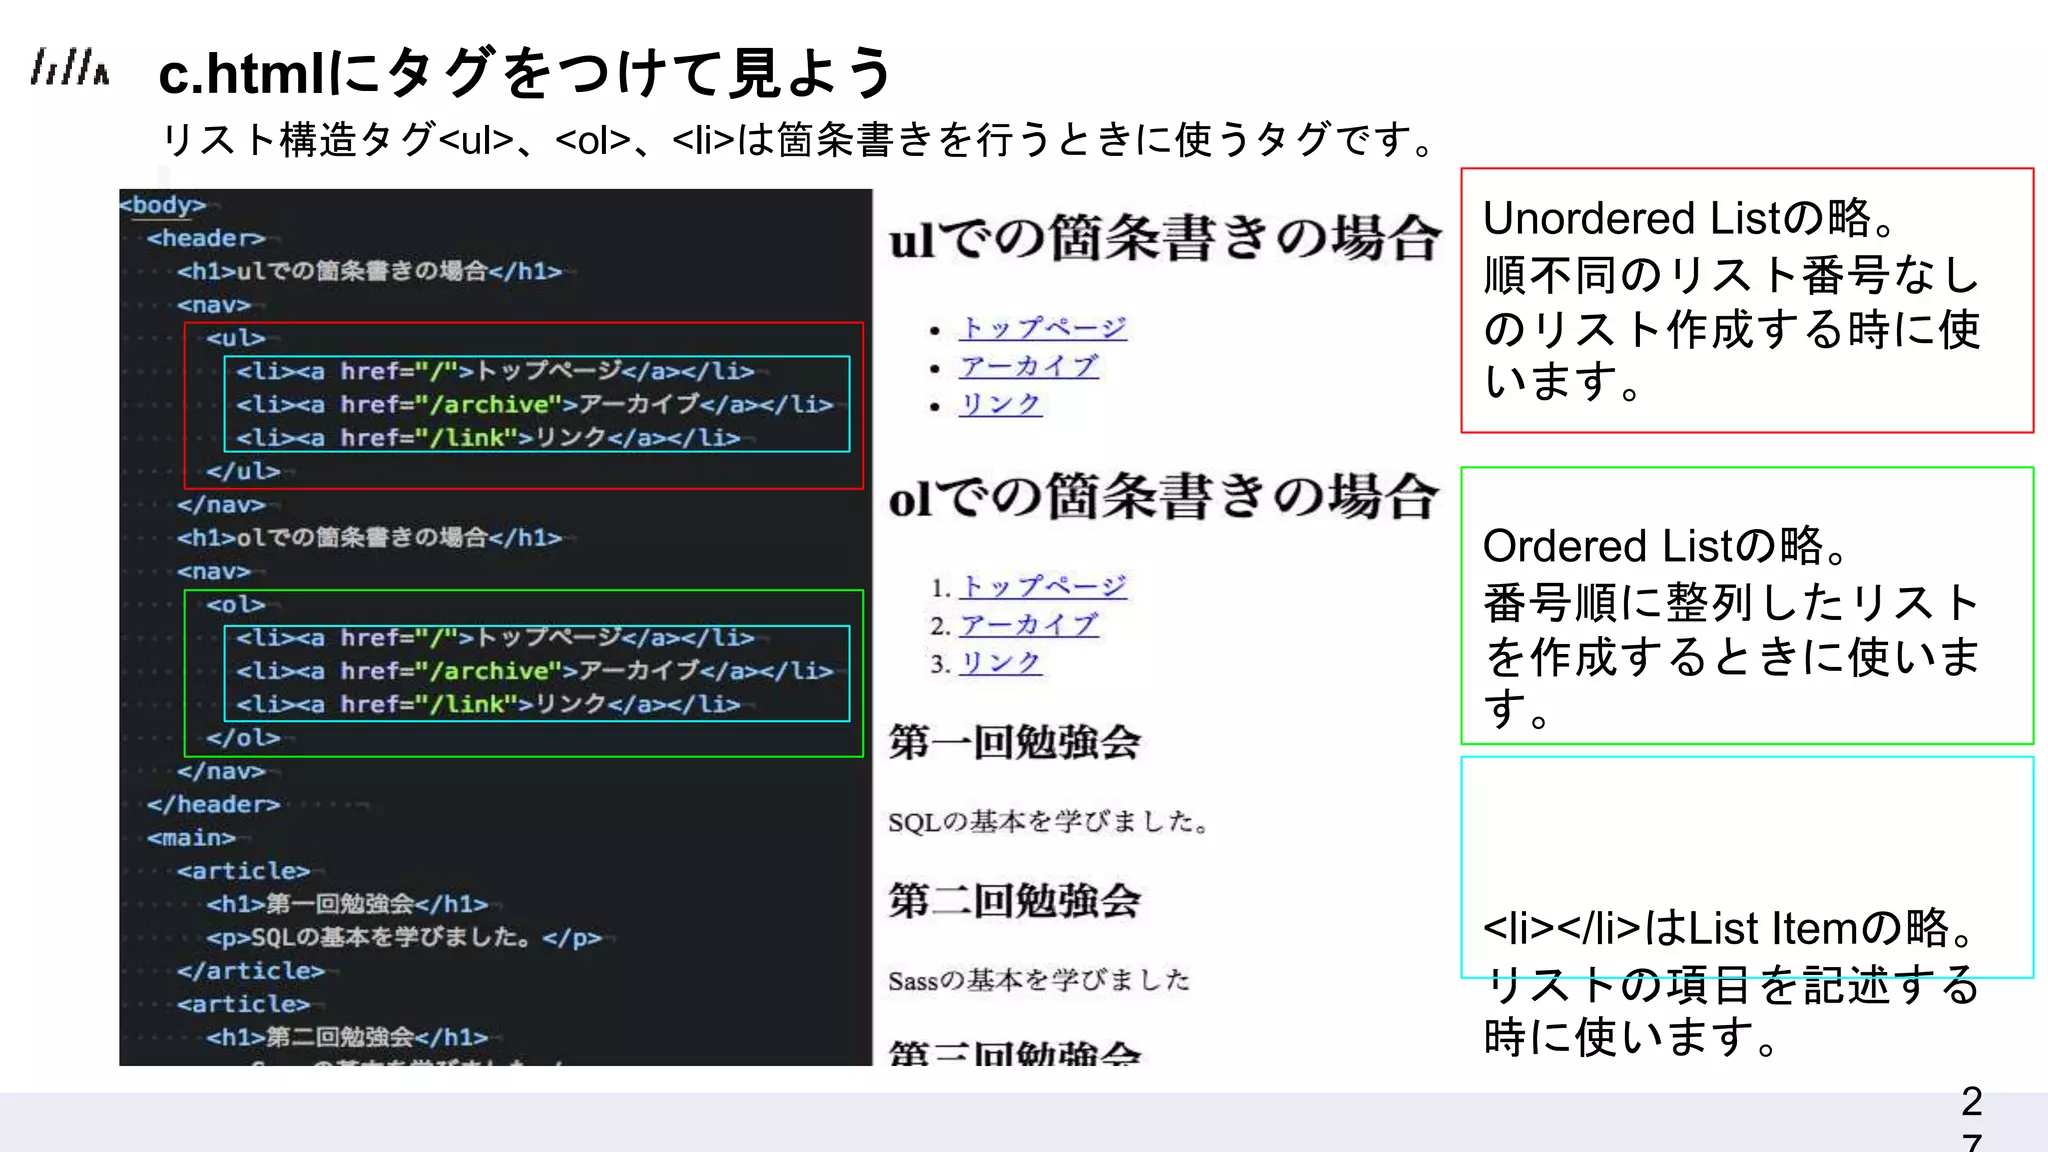Viewport: 2048px width, 1152px height.
Task: Select the h1 'ulでの箇条書きの場合' code line
Action: [369, 271]
